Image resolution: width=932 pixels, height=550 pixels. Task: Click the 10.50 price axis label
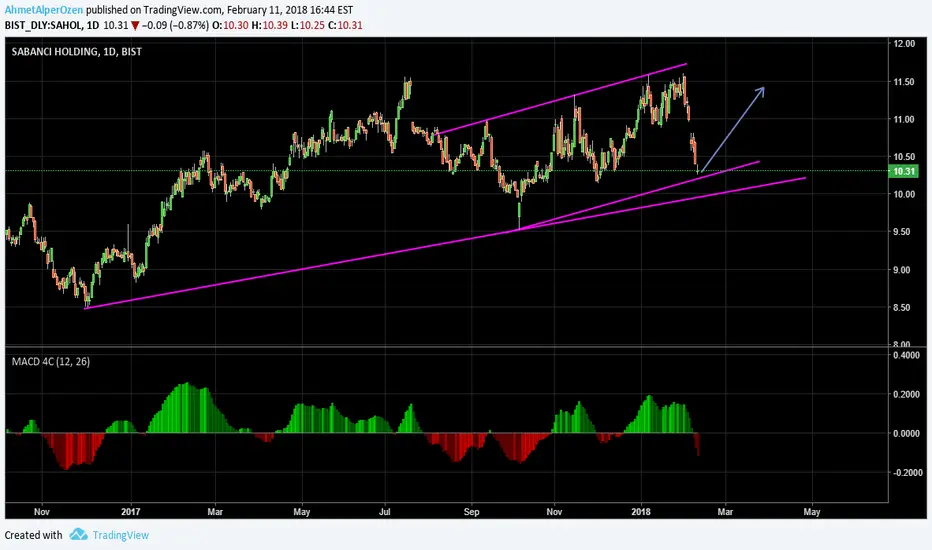pyautogui.click(x=904, y=156)
